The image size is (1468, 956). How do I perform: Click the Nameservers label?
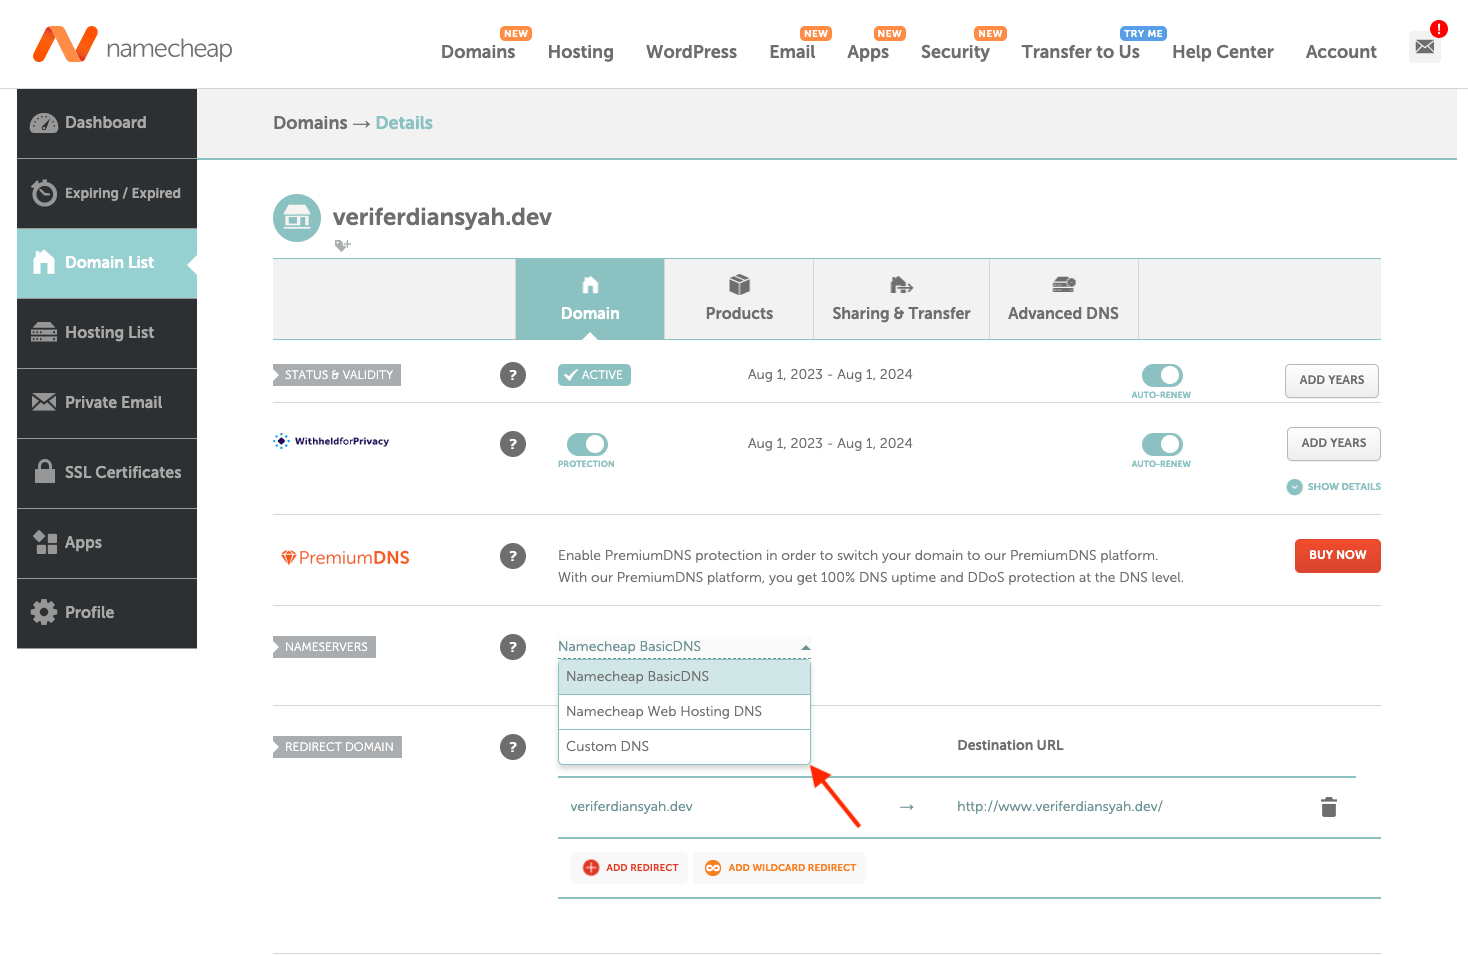coord(324,647)
